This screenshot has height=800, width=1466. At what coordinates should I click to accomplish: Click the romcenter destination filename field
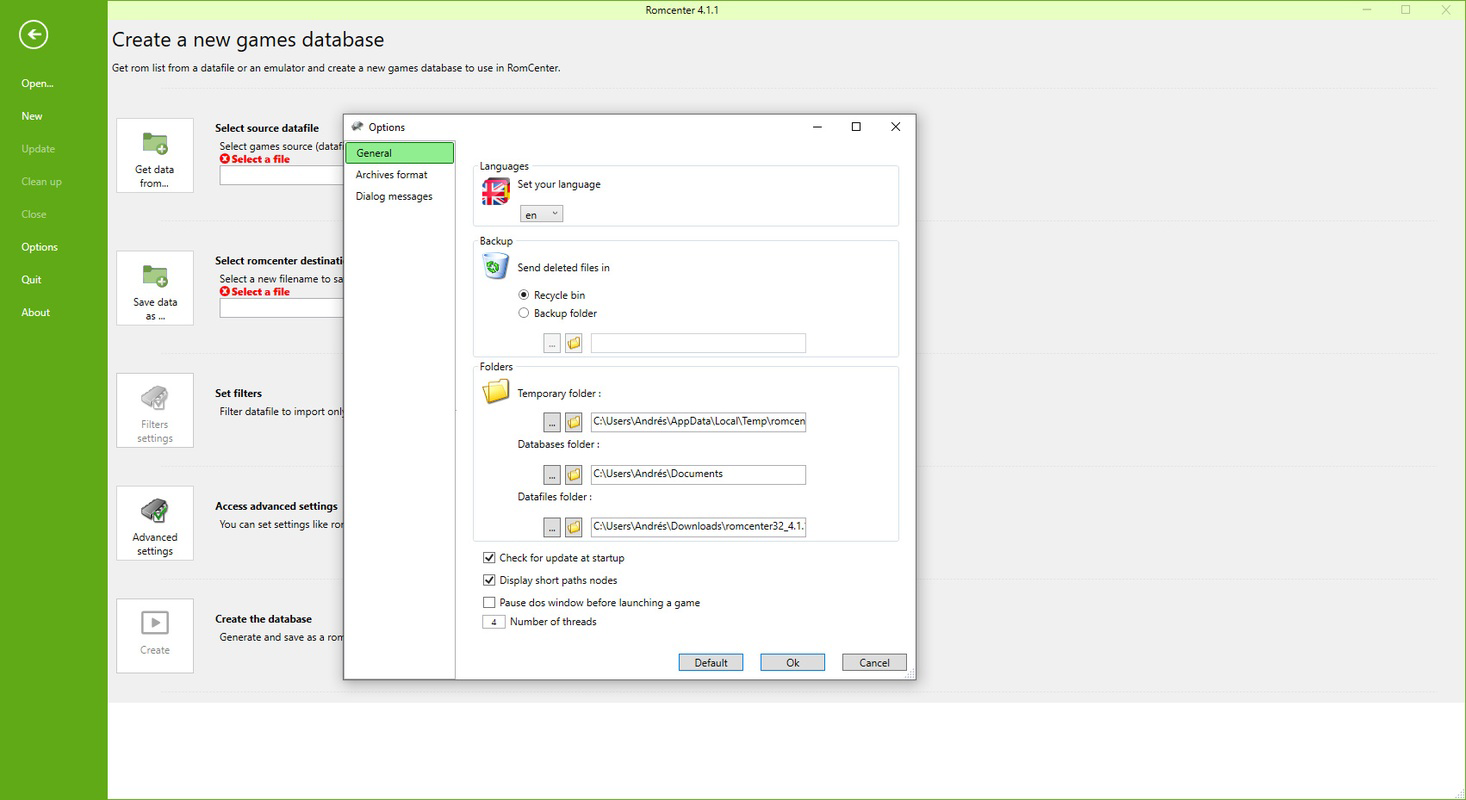(281, 308)
